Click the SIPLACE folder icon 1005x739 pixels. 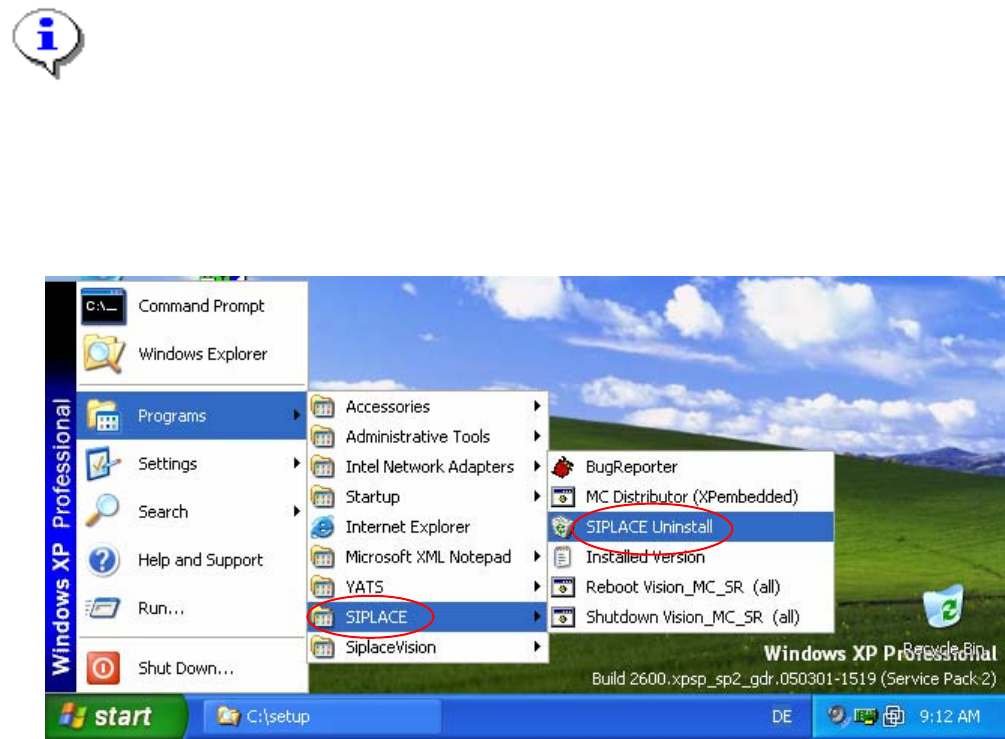(323, 617)
